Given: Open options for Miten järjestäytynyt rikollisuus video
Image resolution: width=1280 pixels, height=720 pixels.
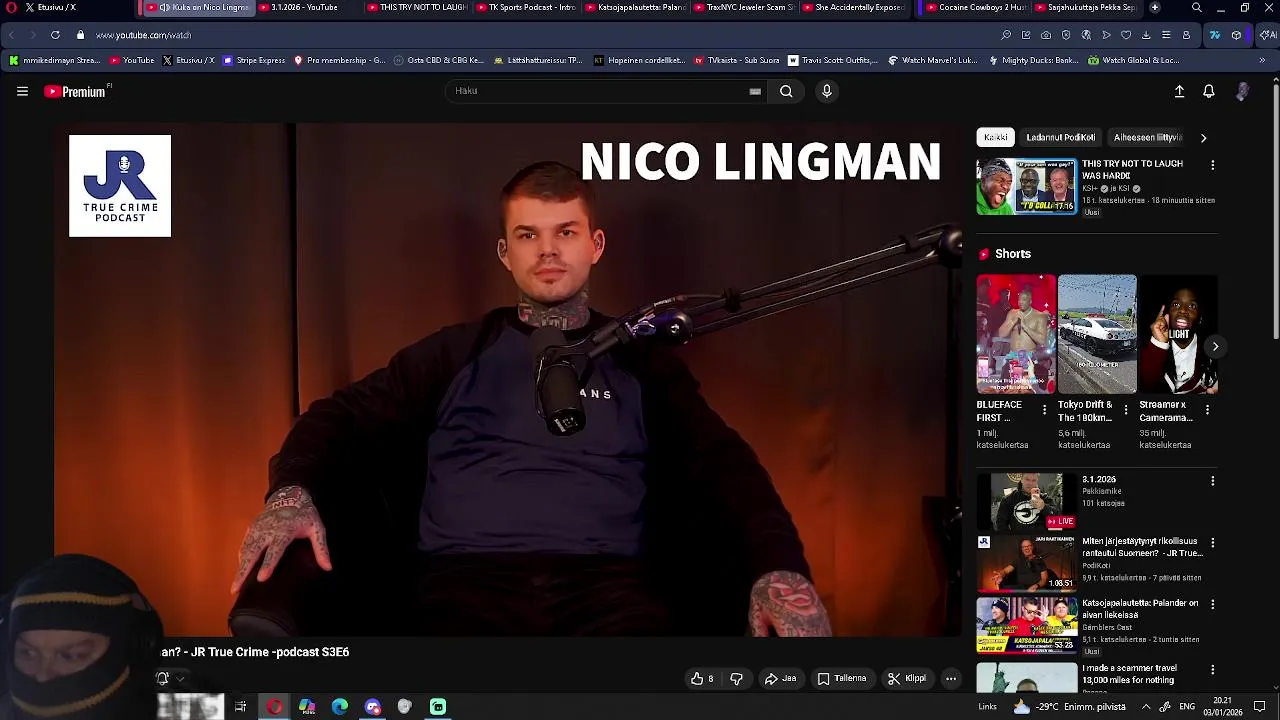Looking at the screenshot, I should coord(1212,543).
